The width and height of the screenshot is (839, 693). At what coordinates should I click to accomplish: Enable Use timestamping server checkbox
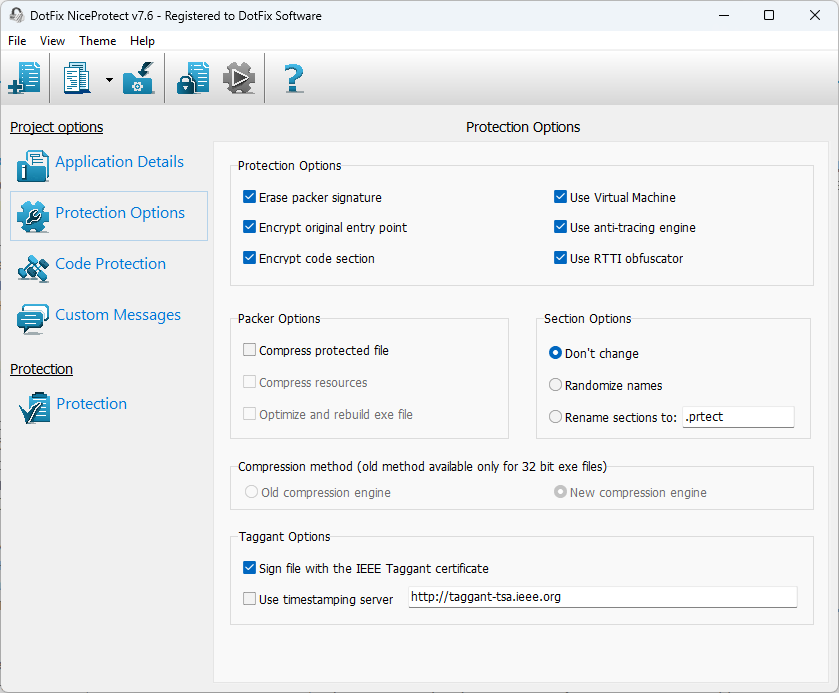pos(249,599)
